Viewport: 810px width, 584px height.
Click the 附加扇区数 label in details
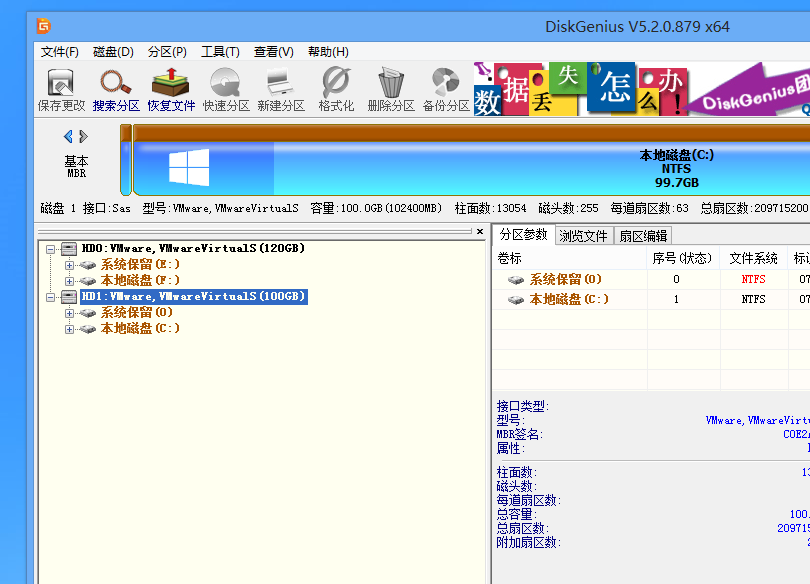[x=528, y=542]
